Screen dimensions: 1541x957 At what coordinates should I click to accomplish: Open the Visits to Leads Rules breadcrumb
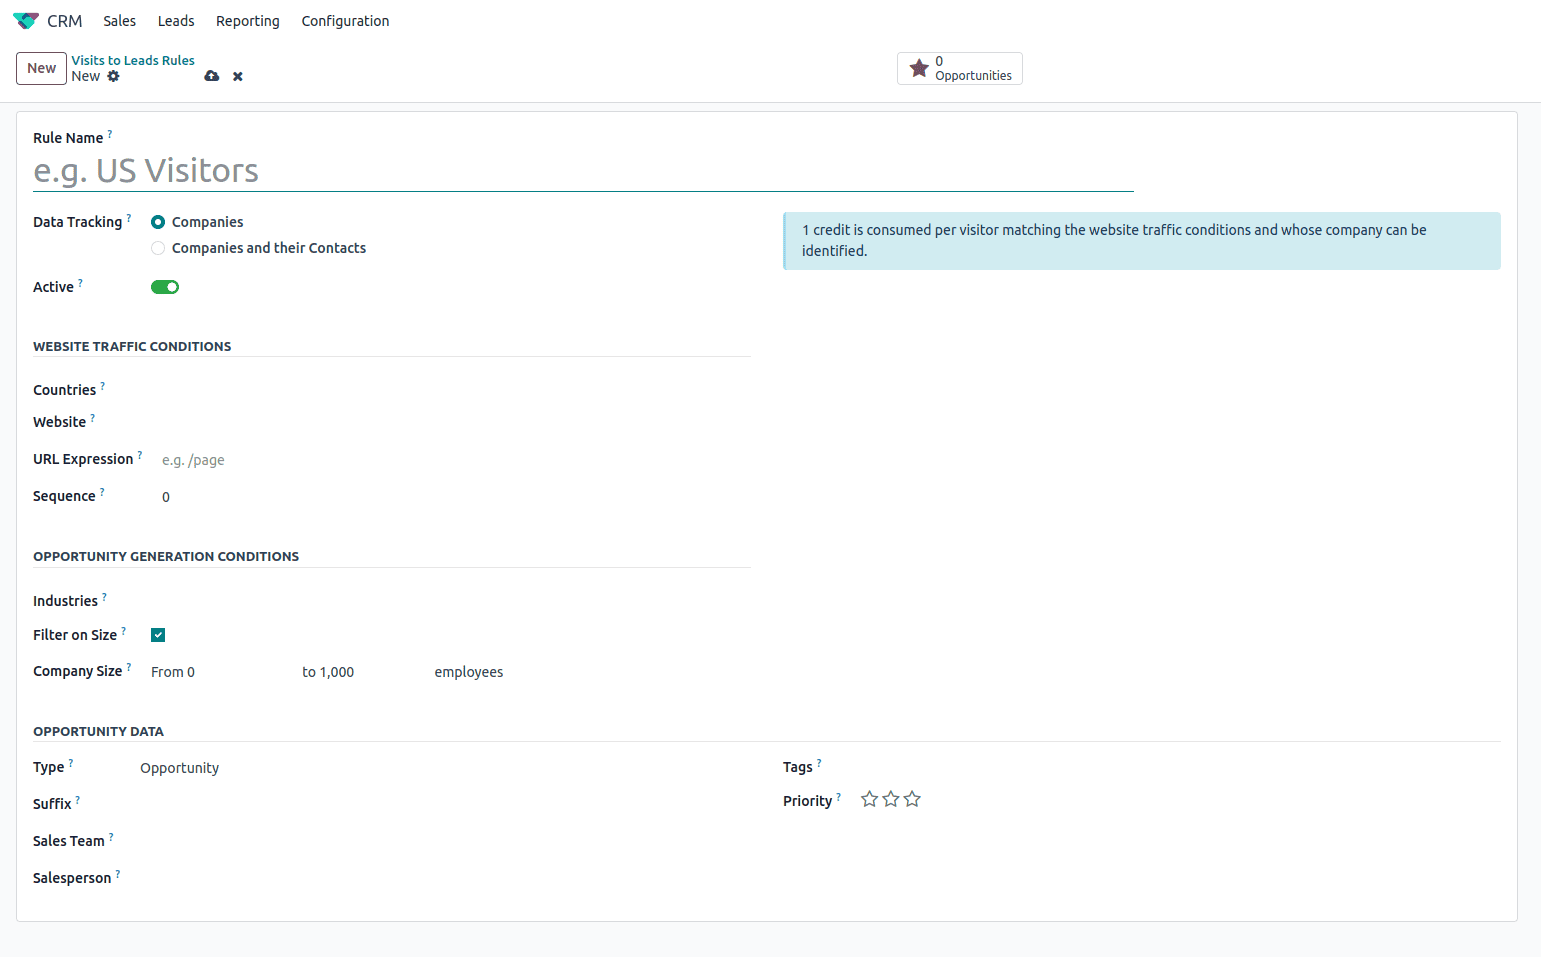[x=132, y=60]
